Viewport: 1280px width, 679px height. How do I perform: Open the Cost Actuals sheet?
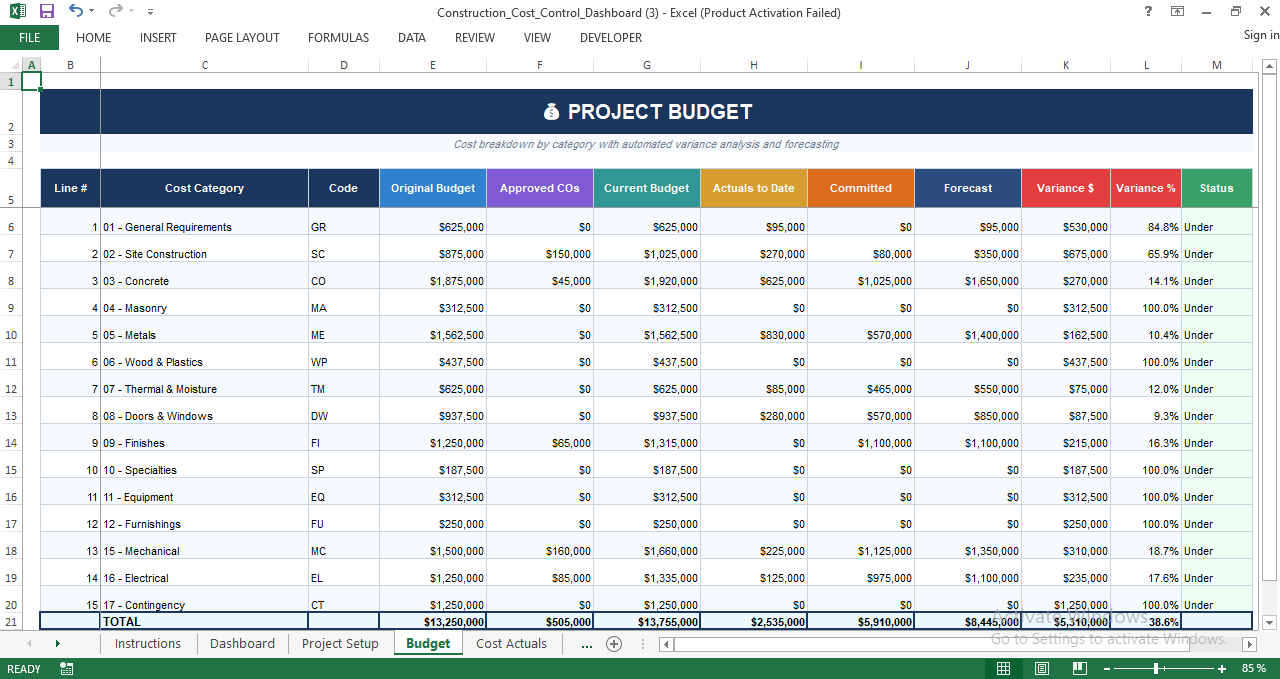click(x=511, y=644)
